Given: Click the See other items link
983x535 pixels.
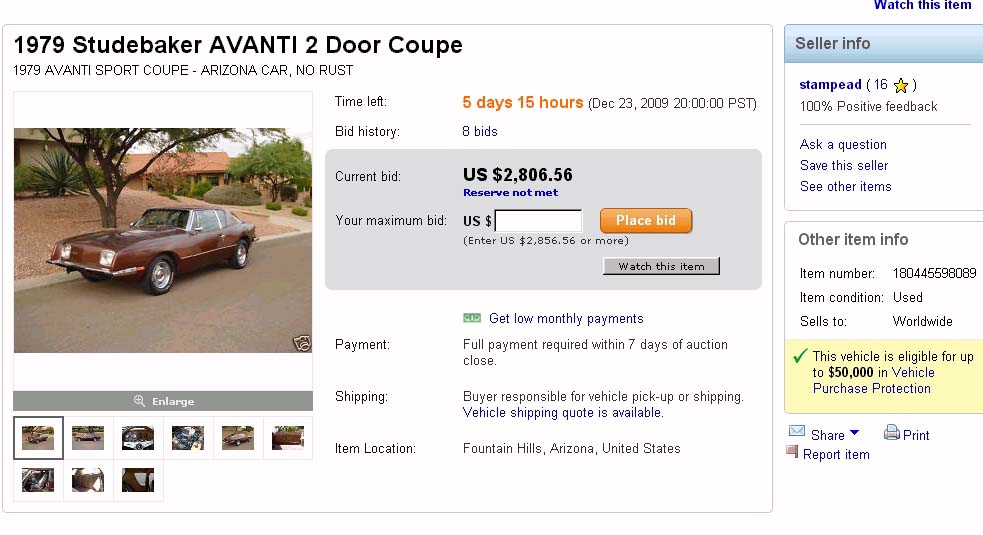Looking at the screenshot, I should click(x=845, y=186).
